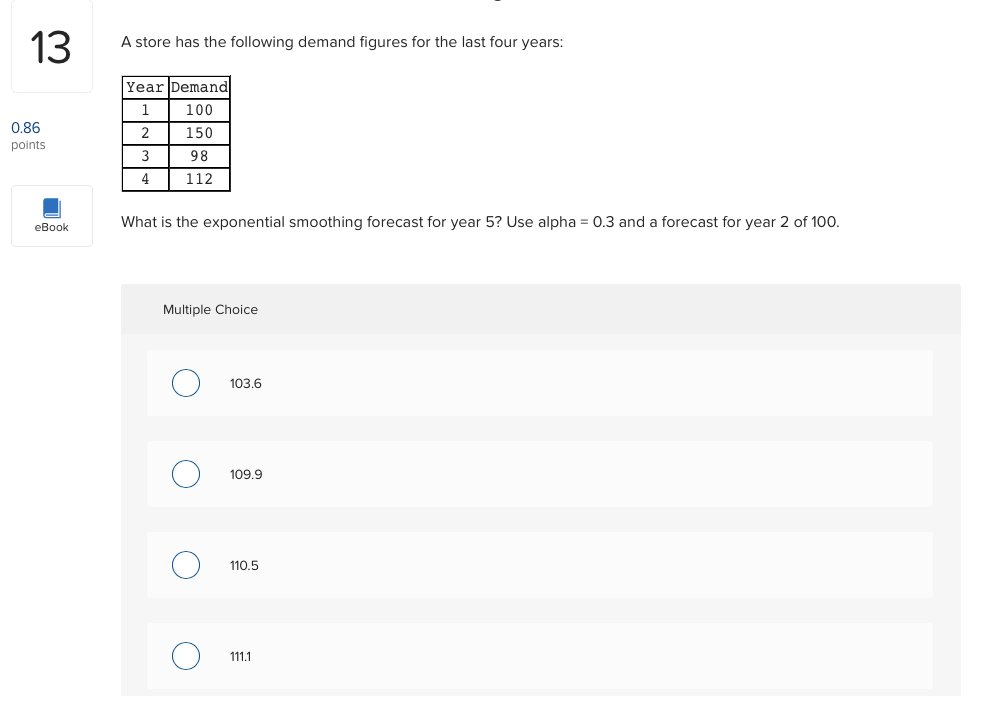Select the radio button for answer 110.5
The width and height of the screenshot is (999, 704).
(x=186, y=565)
